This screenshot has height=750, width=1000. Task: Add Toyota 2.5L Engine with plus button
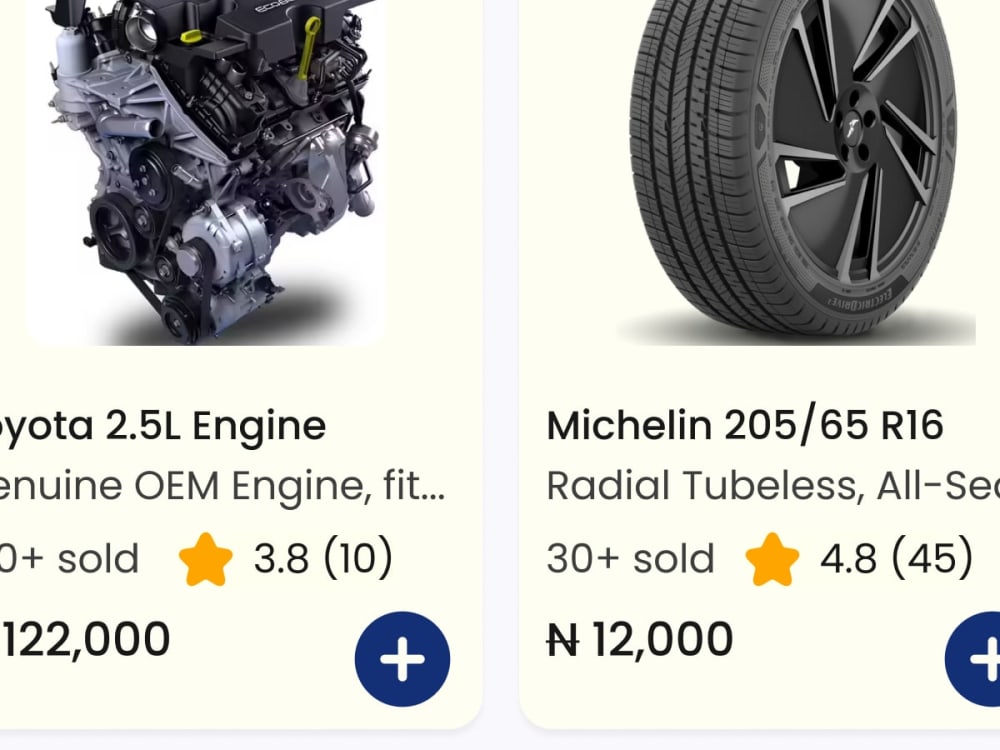pyautogui.click(x=402, y=659)
